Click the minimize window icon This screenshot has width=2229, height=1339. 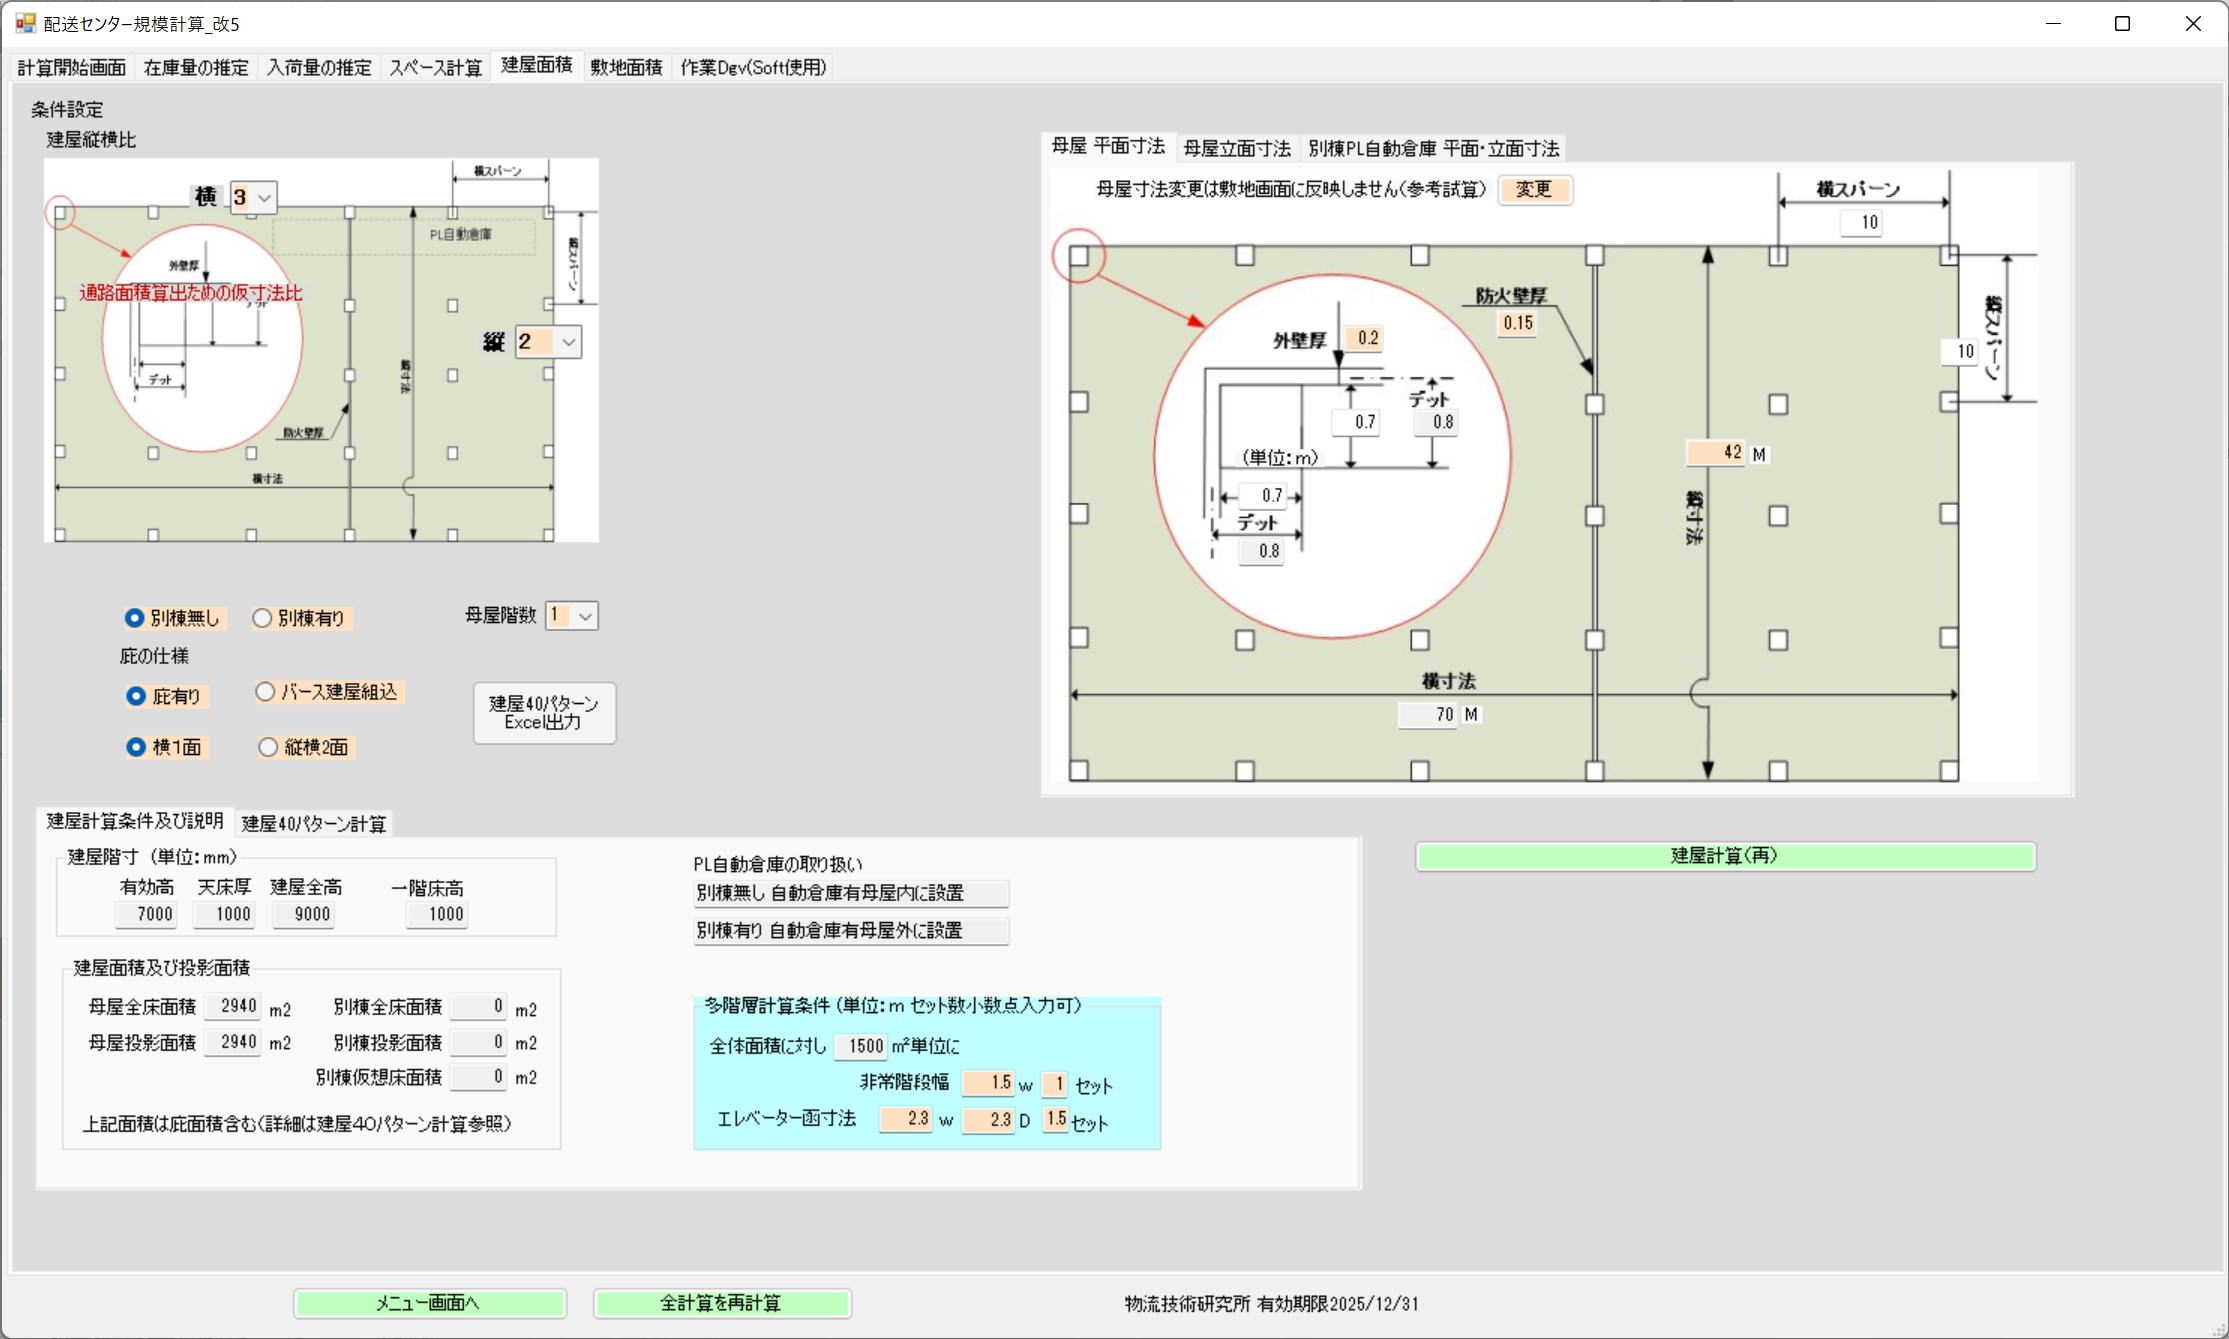tap(2053, 23)
